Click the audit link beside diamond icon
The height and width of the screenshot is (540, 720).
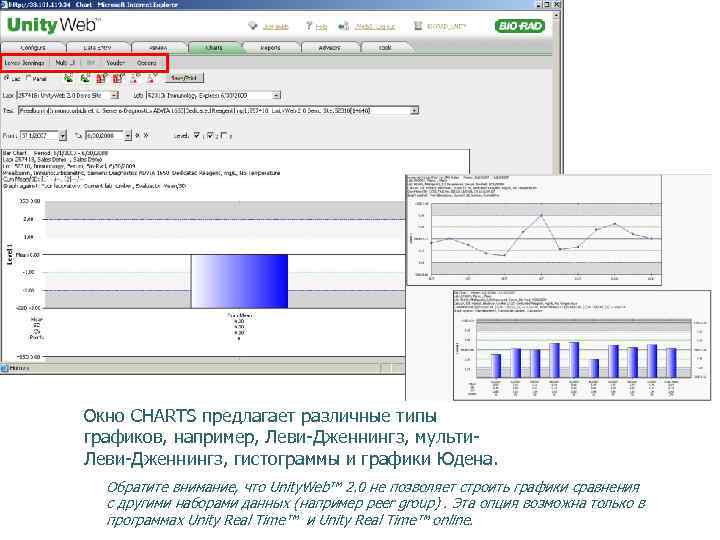click(x=276, y=27)
